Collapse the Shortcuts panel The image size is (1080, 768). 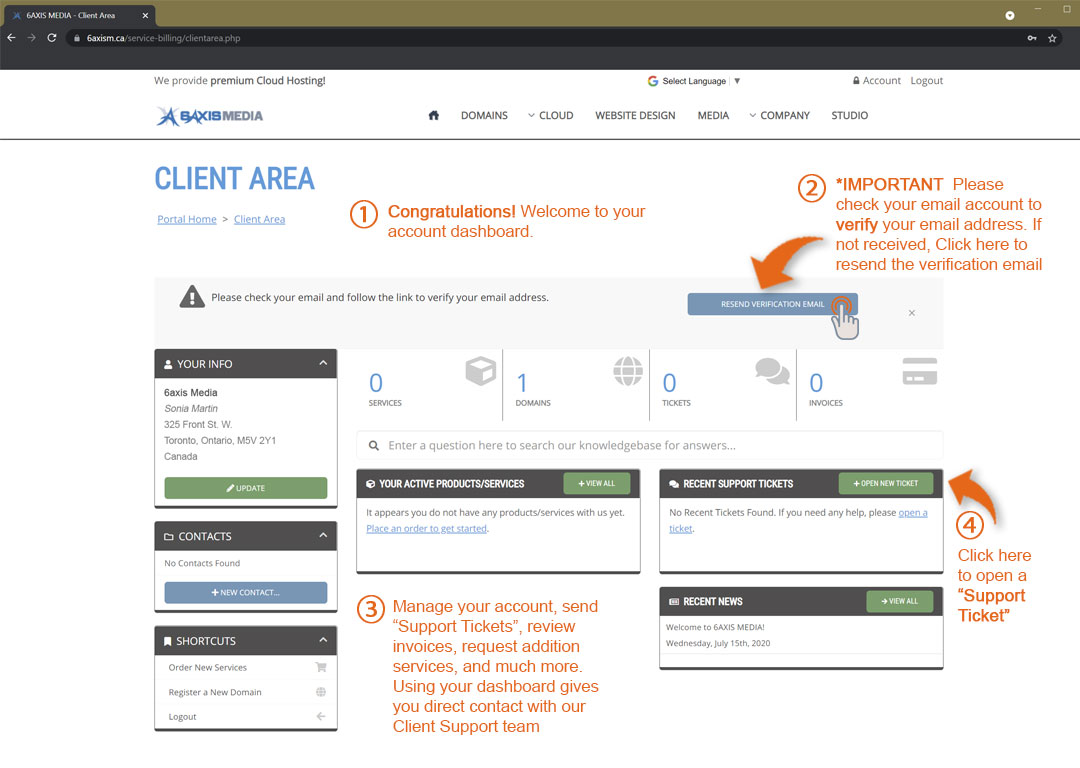(x=323, y=640)
